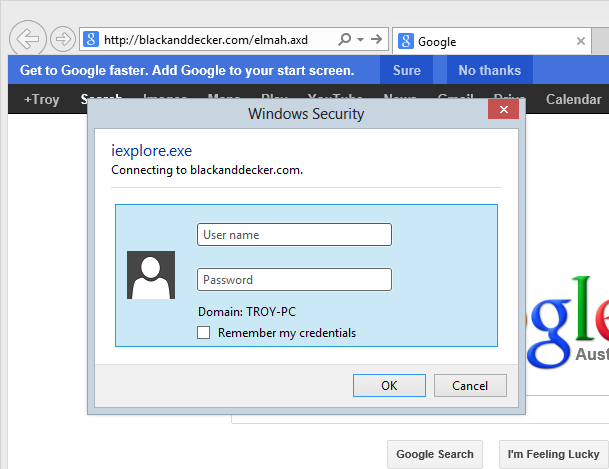Click the browser Forward arrow button
The width and height of the screenshot is (609, 469).
[x=63, y=39]
